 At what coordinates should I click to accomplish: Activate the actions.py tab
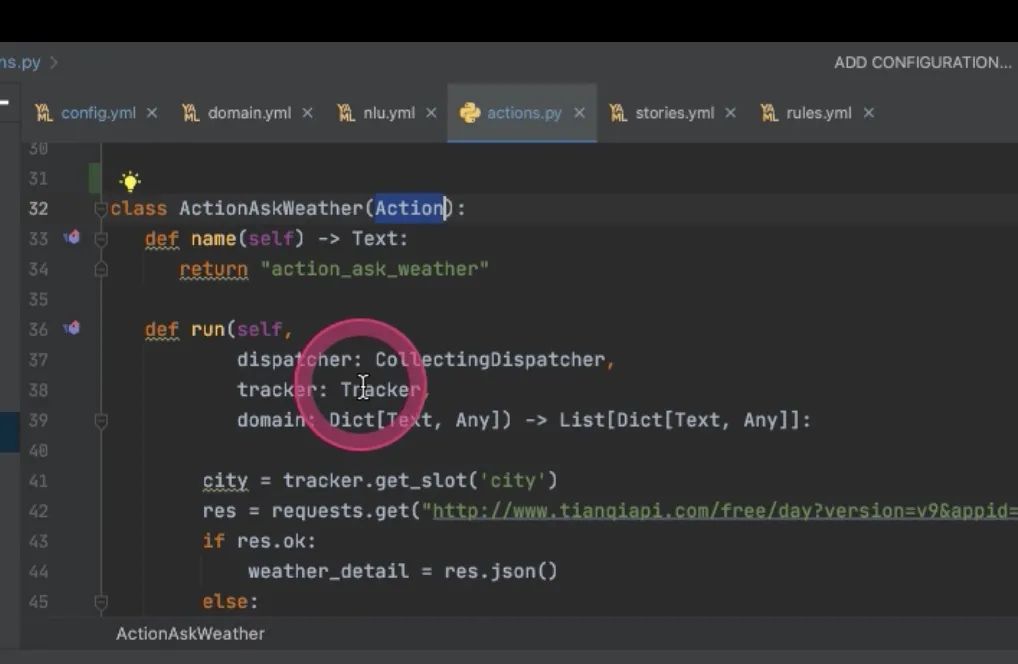click(524, 113)
